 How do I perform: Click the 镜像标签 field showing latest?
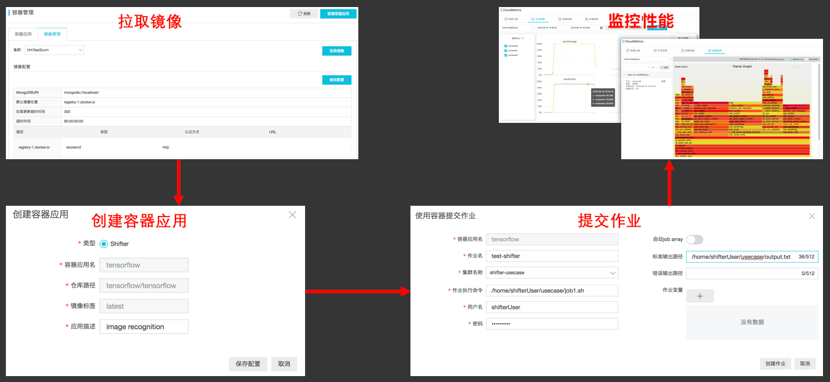[x=144, y=306]
